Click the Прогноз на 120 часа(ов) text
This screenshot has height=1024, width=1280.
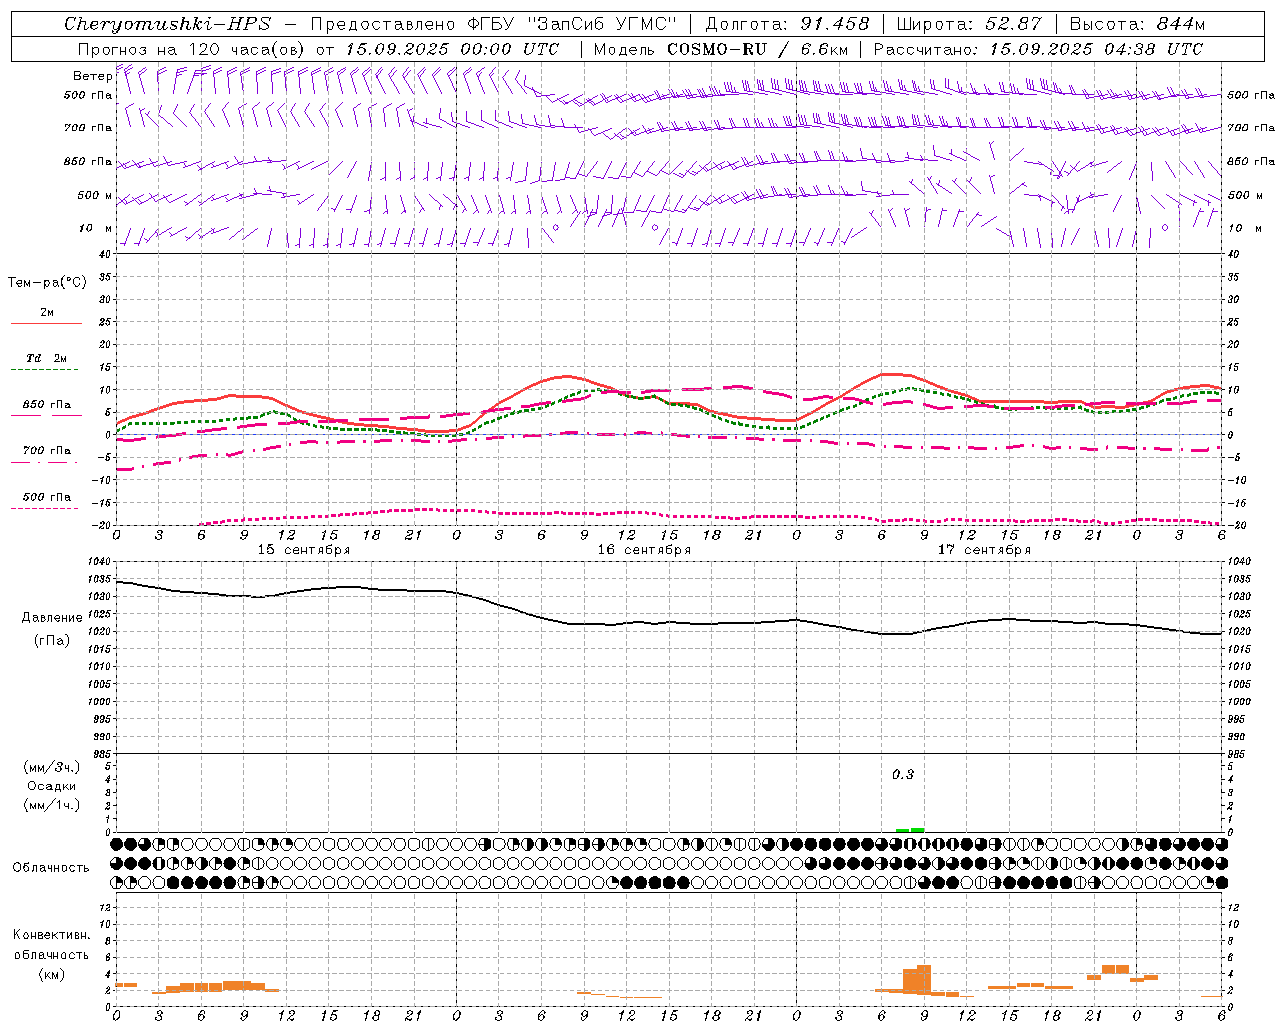tap(192, 49)
